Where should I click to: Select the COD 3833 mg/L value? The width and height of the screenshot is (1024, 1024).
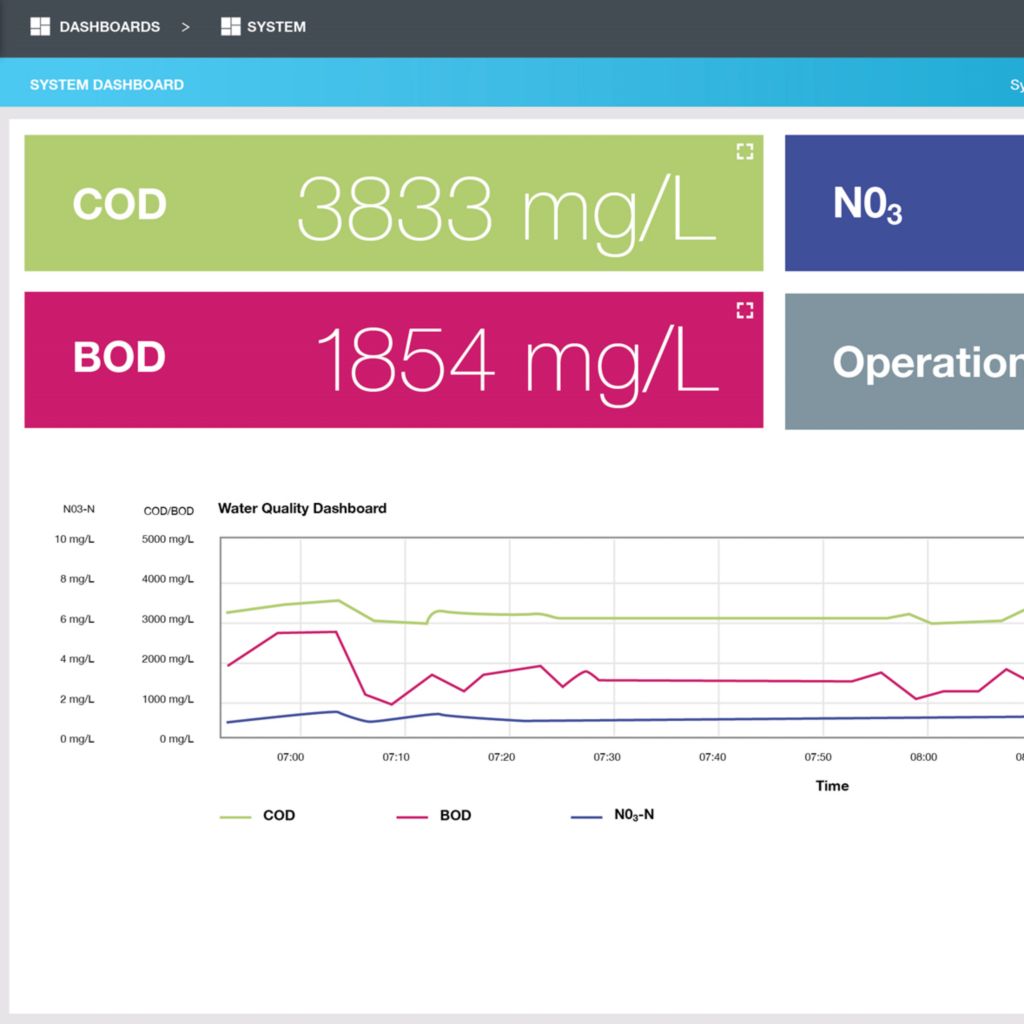506,209
